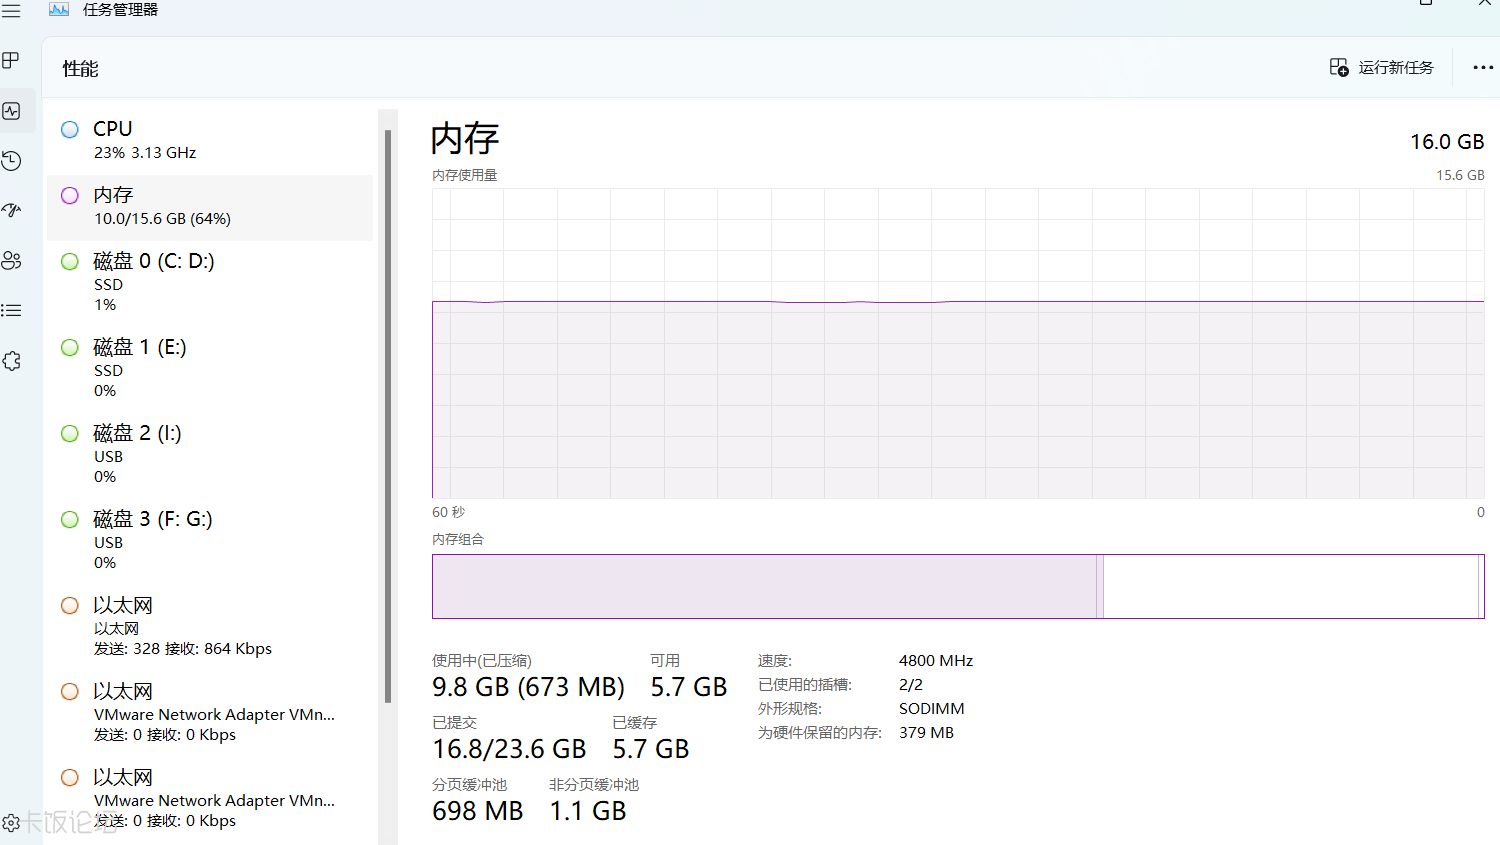Click the 非分页缓冲池 1.1 GB value
The image size is (1500, 845).
(587, 811)
